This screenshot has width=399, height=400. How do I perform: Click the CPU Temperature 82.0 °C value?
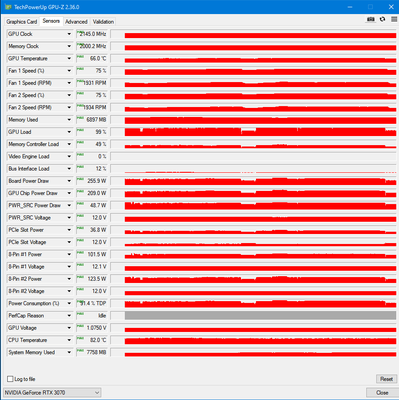click(92, 340)
